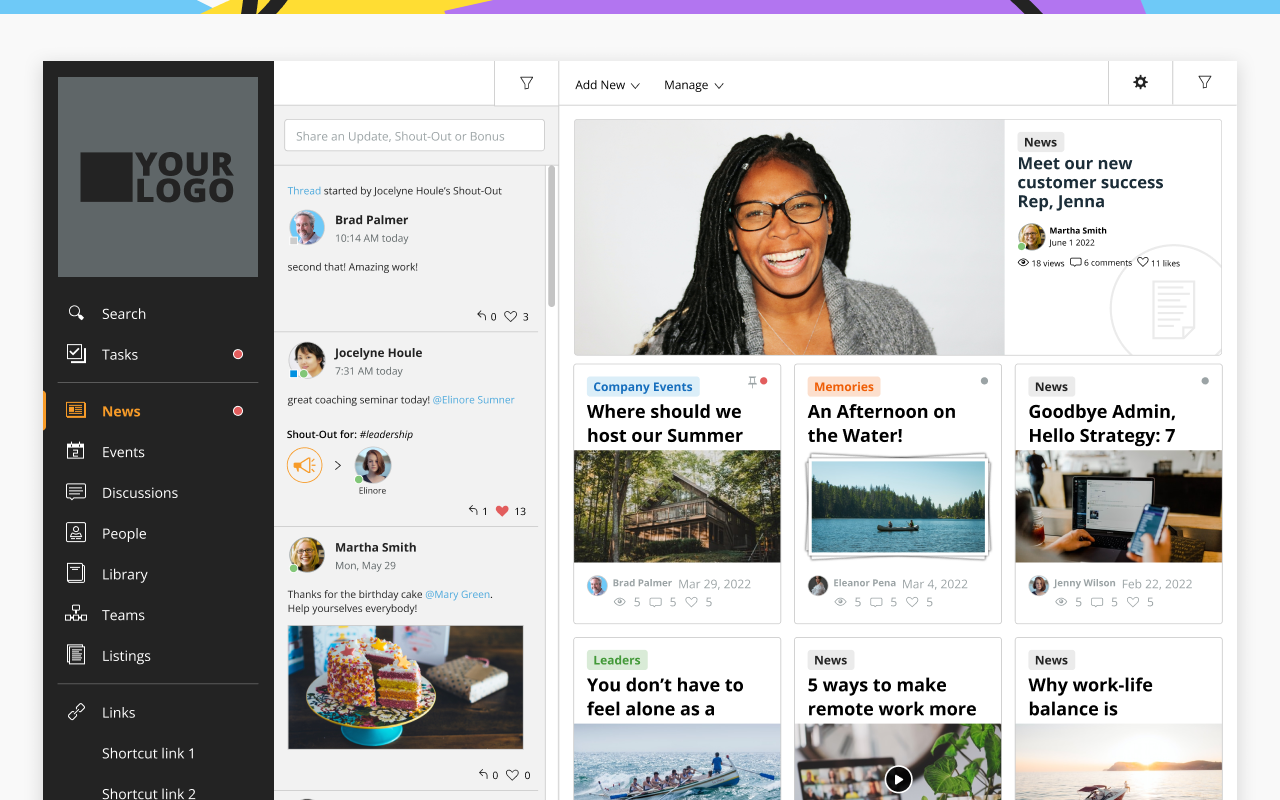Screen dimensions: 1280x800
Task: Click the @Elinore Sumner mention link
Action: pos(473,400)
